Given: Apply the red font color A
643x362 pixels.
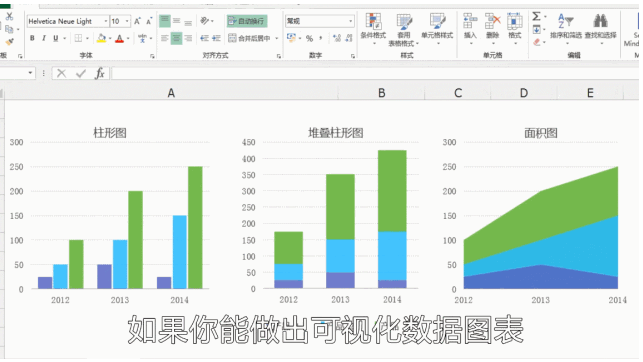Looking at the screenshot, I should tap(119, 39).
